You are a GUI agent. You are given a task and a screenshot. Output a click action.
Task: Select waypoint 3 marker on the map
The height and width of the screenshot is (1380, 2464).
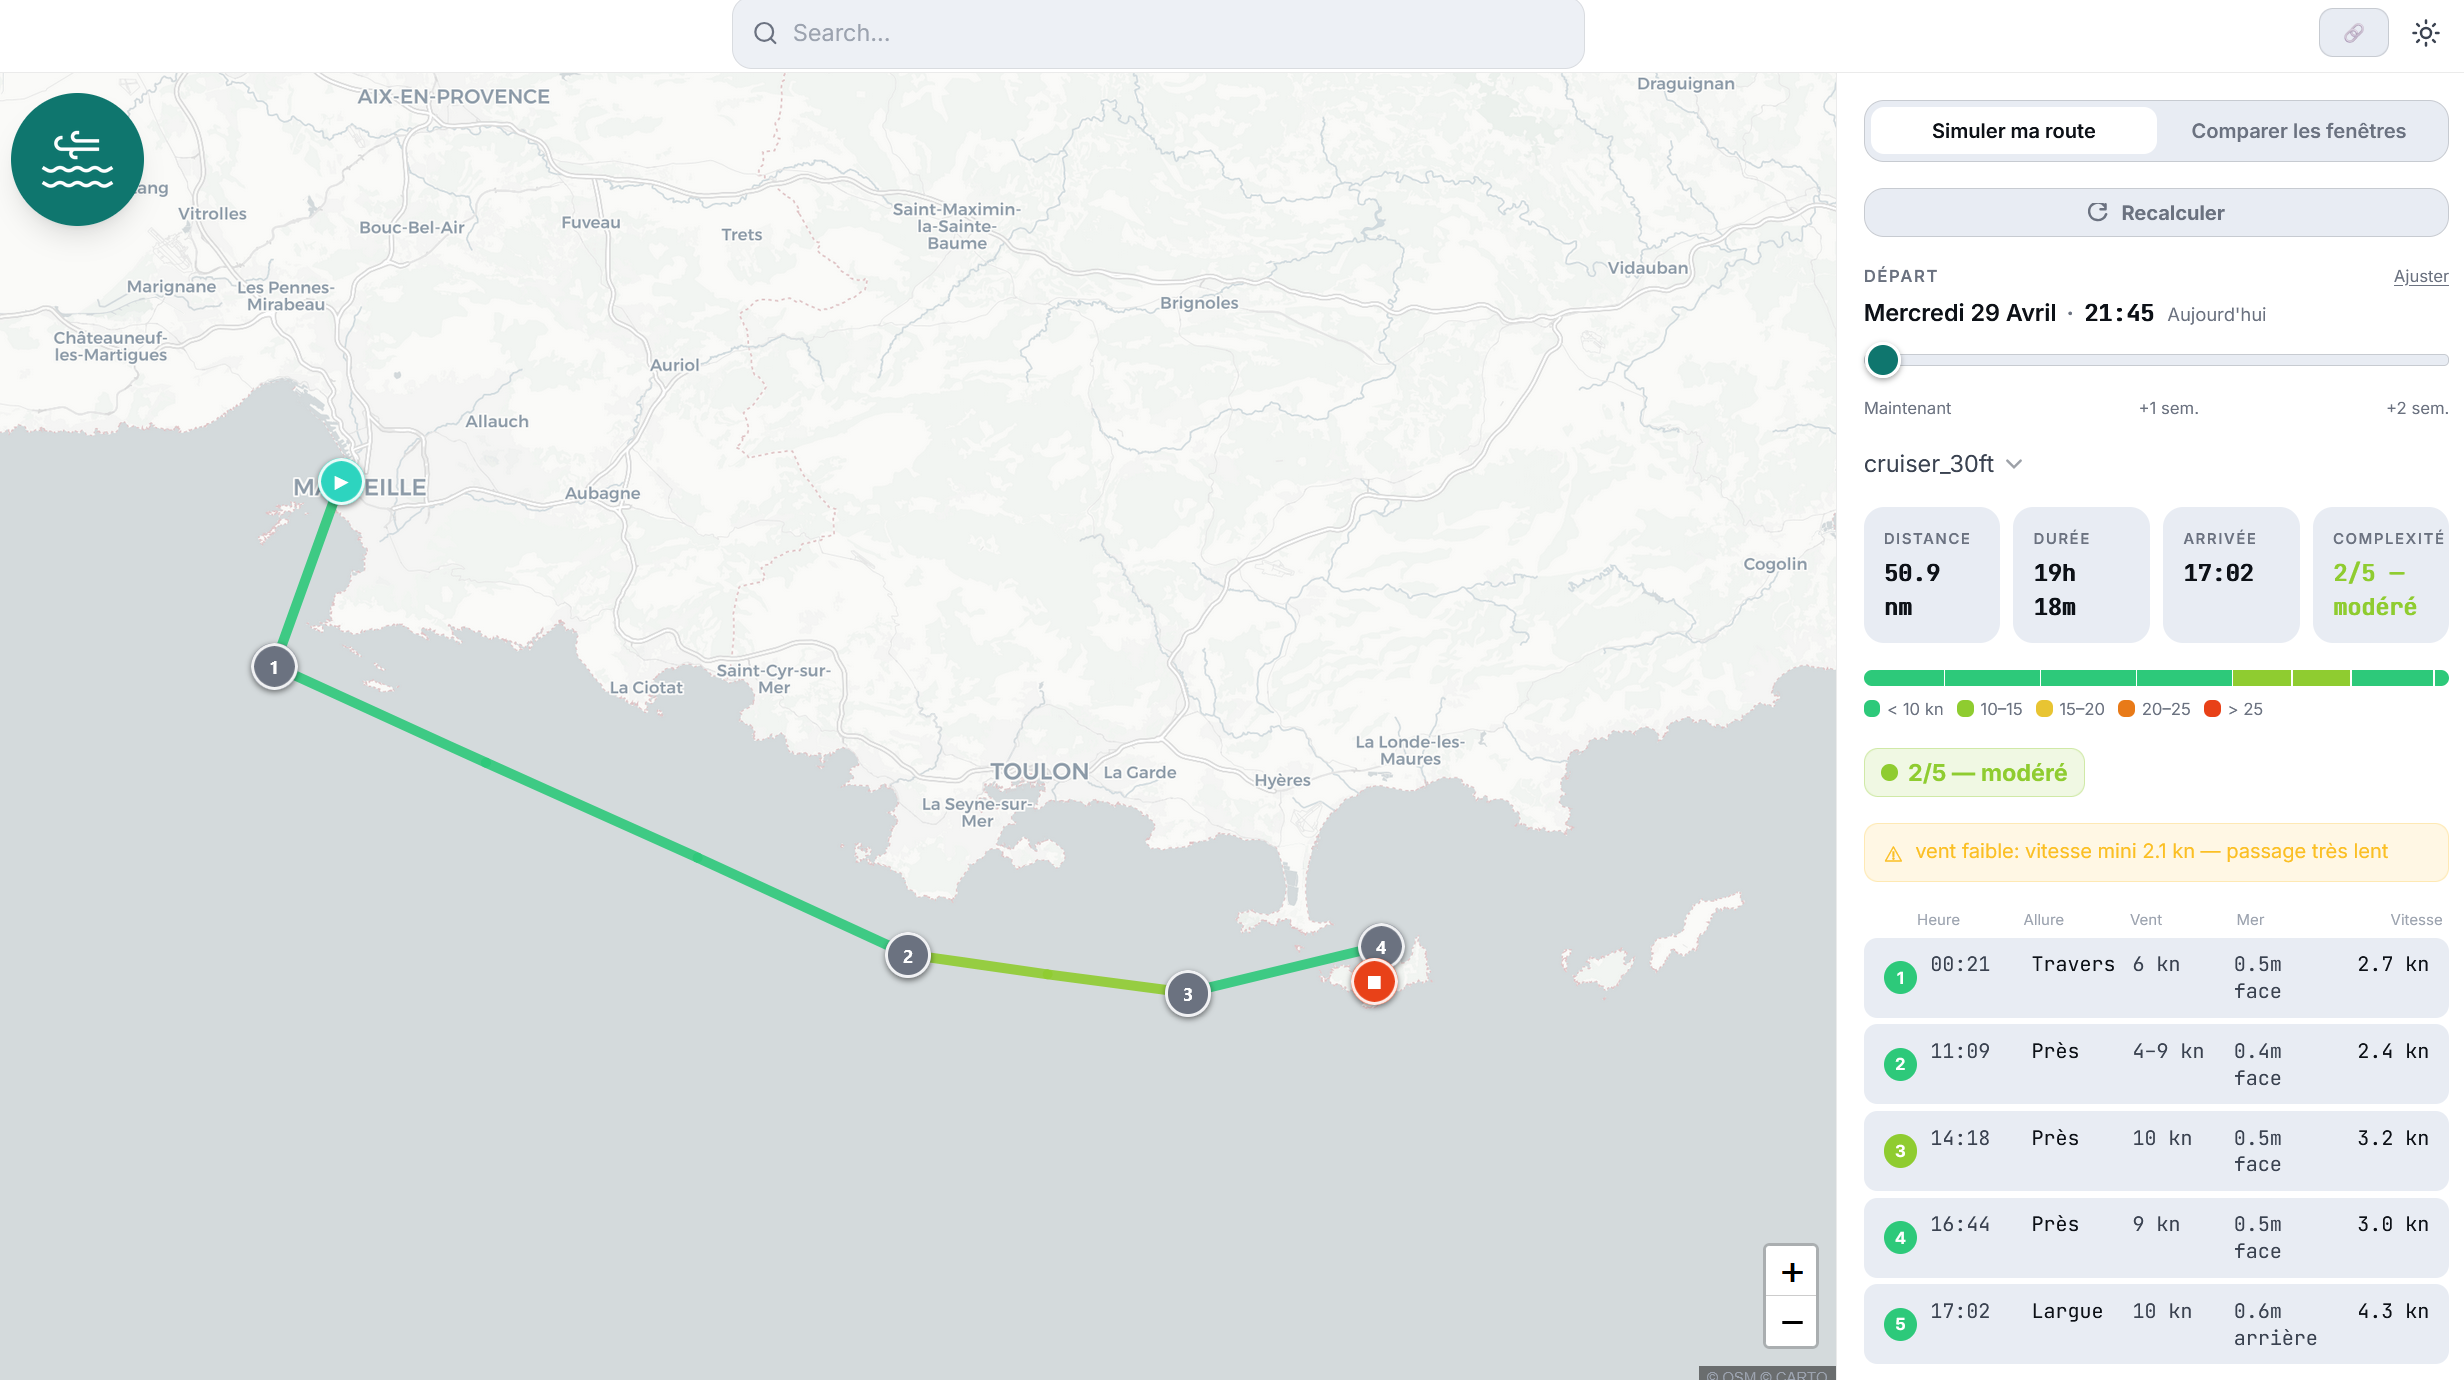click(1187, 994)
